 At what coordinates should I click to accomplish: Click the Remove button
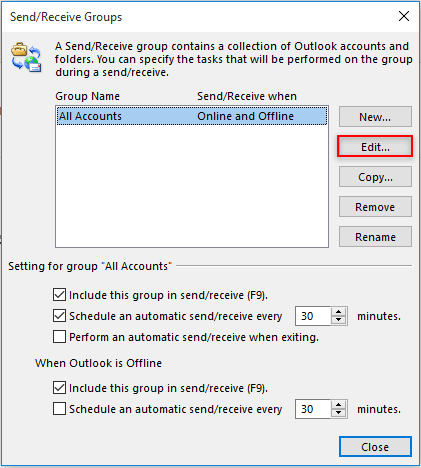coord(375,207)
